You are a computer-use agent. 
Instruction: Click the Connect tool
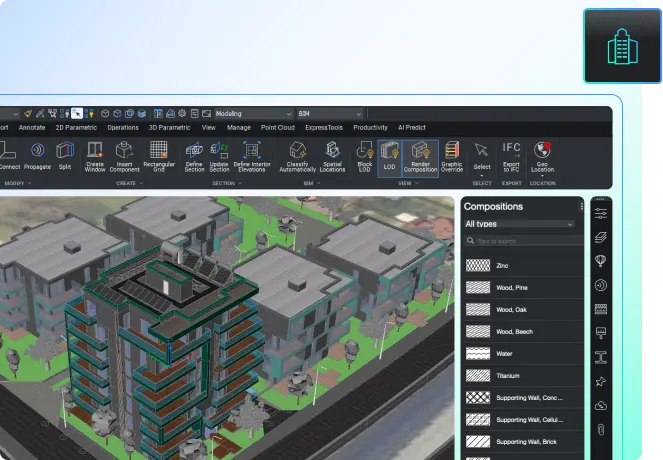pos(8,156)
